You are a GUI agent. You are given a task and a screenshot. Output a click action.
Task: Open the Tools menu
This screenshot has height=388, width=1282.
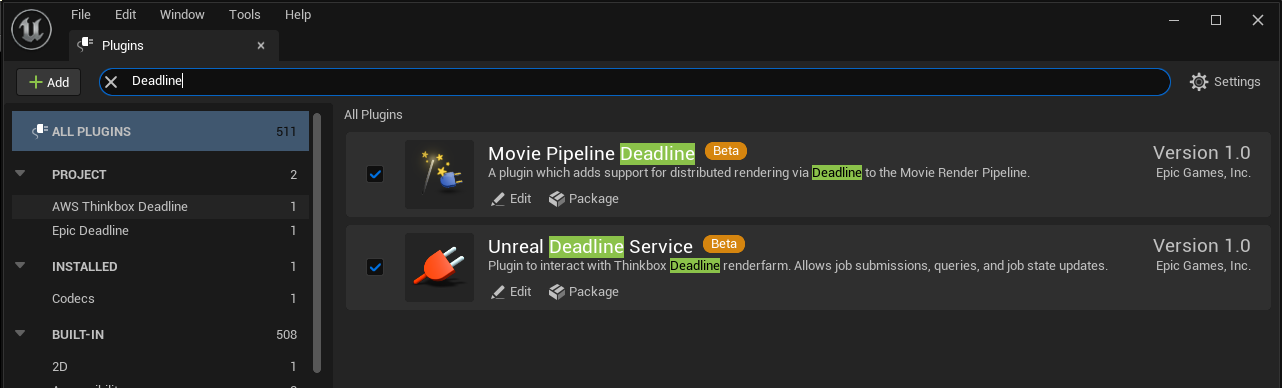pyautogui.click(x=245, y=15)
